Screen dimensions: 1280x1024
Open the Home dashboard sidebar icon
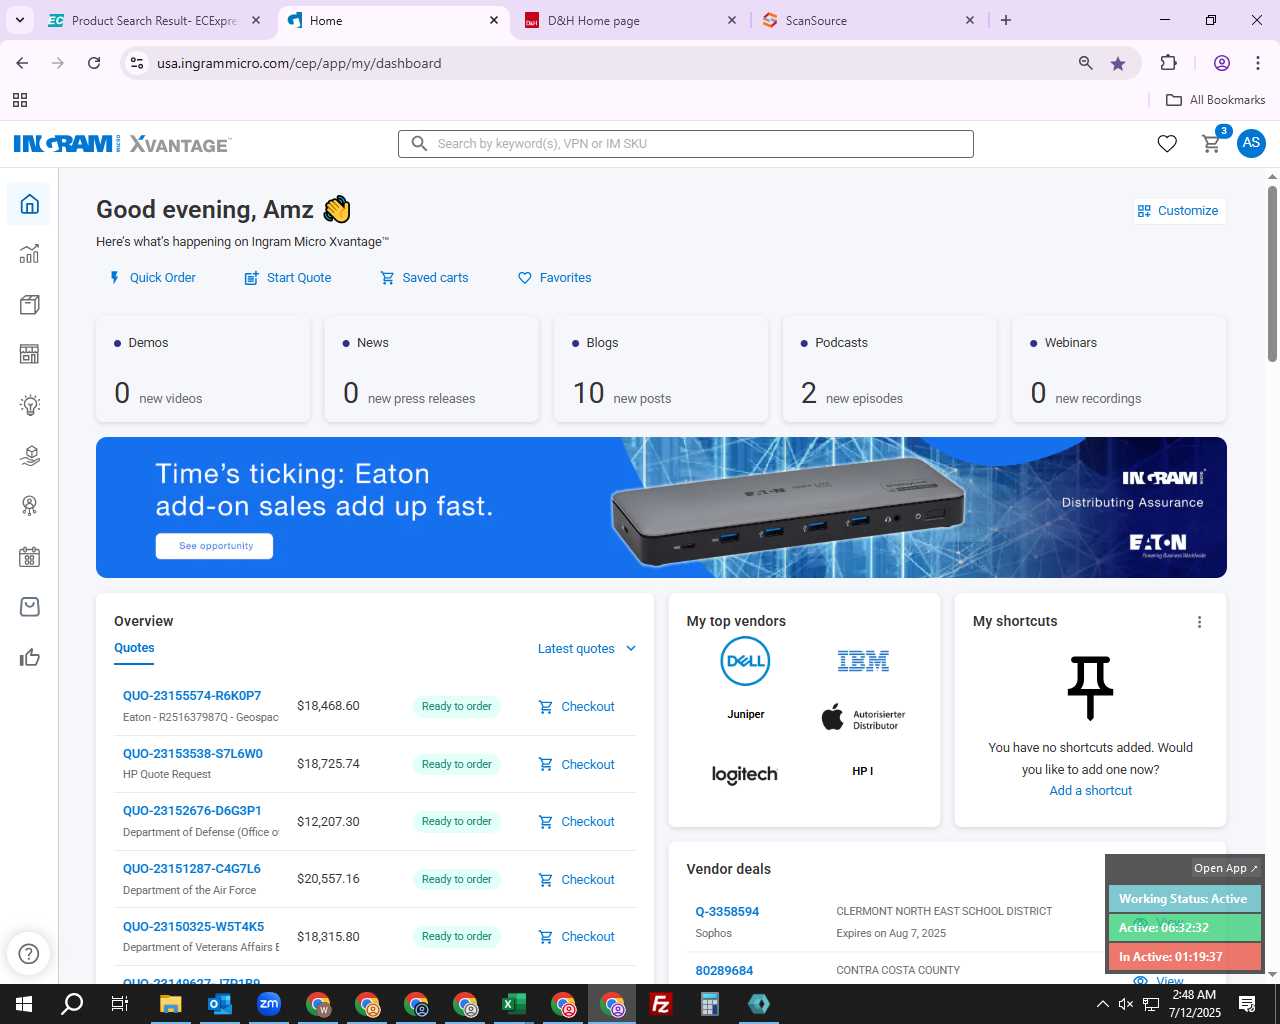pos(30,204)
